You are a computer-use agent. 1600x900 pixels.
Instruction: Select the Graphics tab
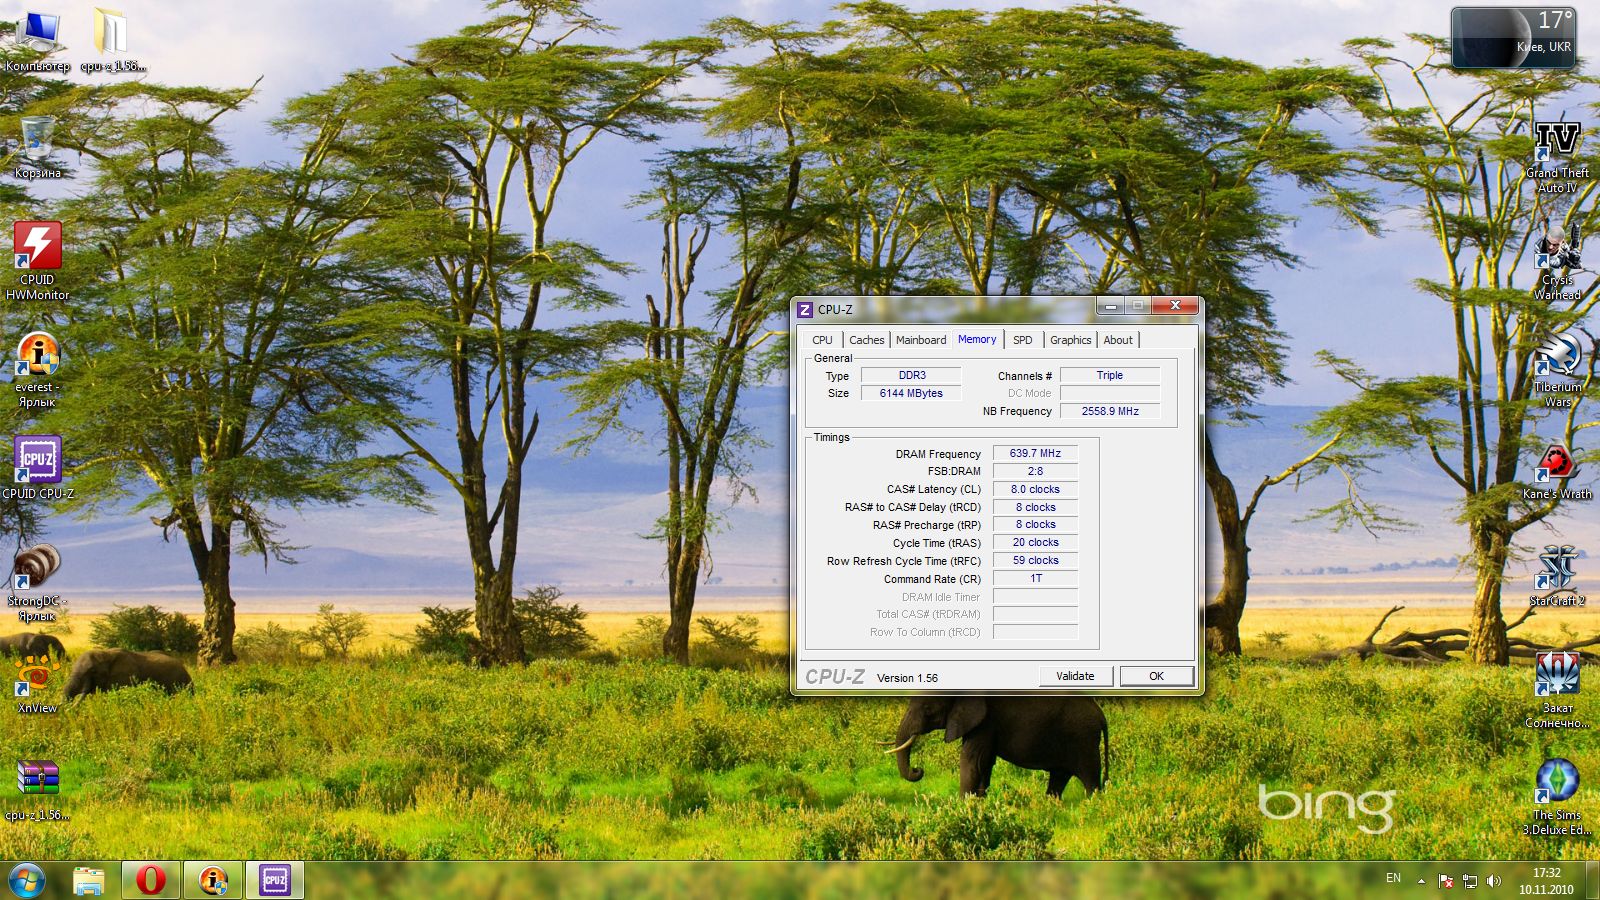(x=1070, y=340)
